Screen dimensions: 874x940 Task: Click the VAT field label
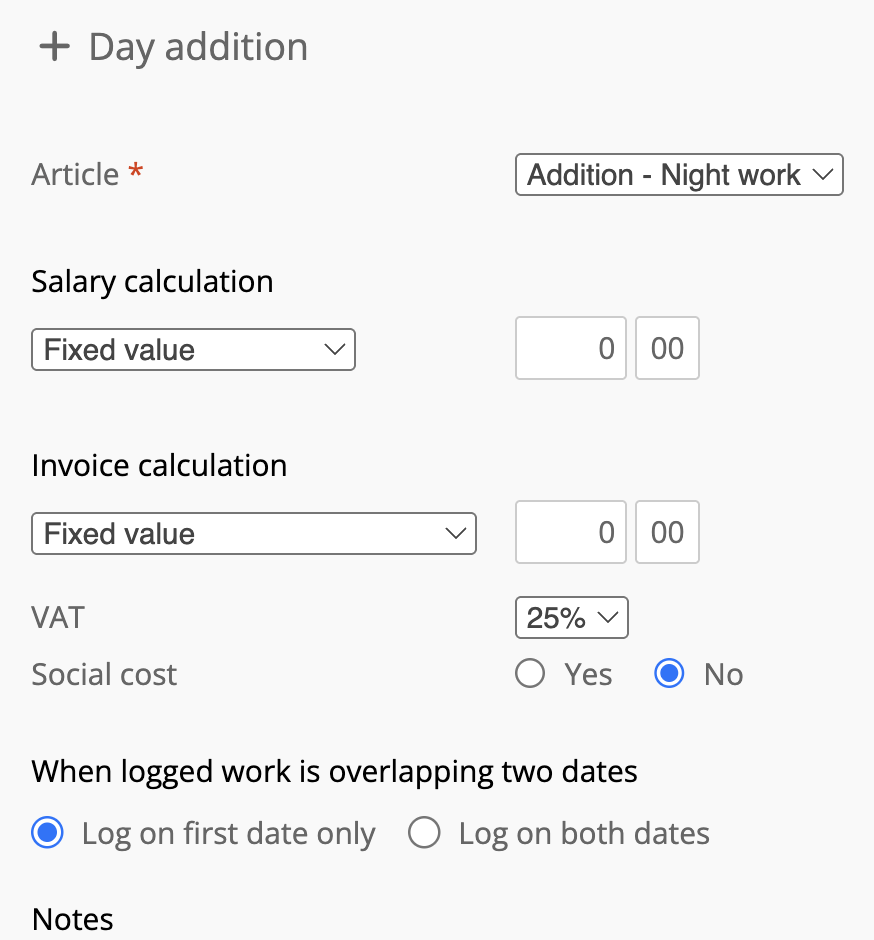(58, 617)
